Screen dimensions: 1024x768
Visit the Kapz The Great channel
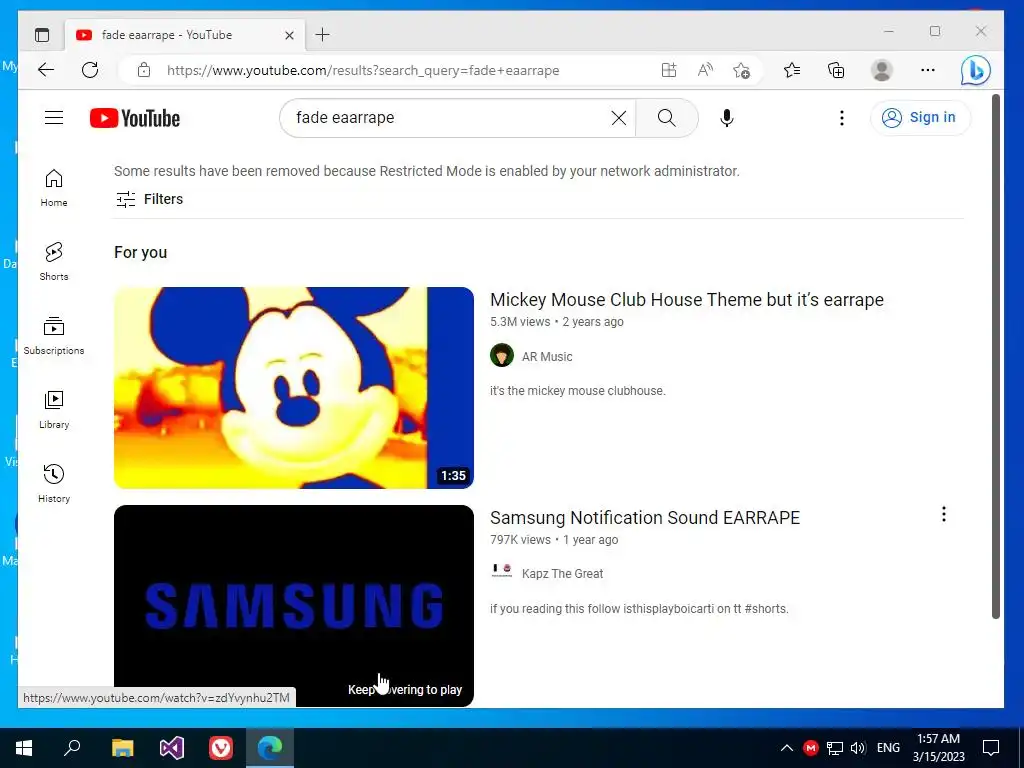pos(562,573)
